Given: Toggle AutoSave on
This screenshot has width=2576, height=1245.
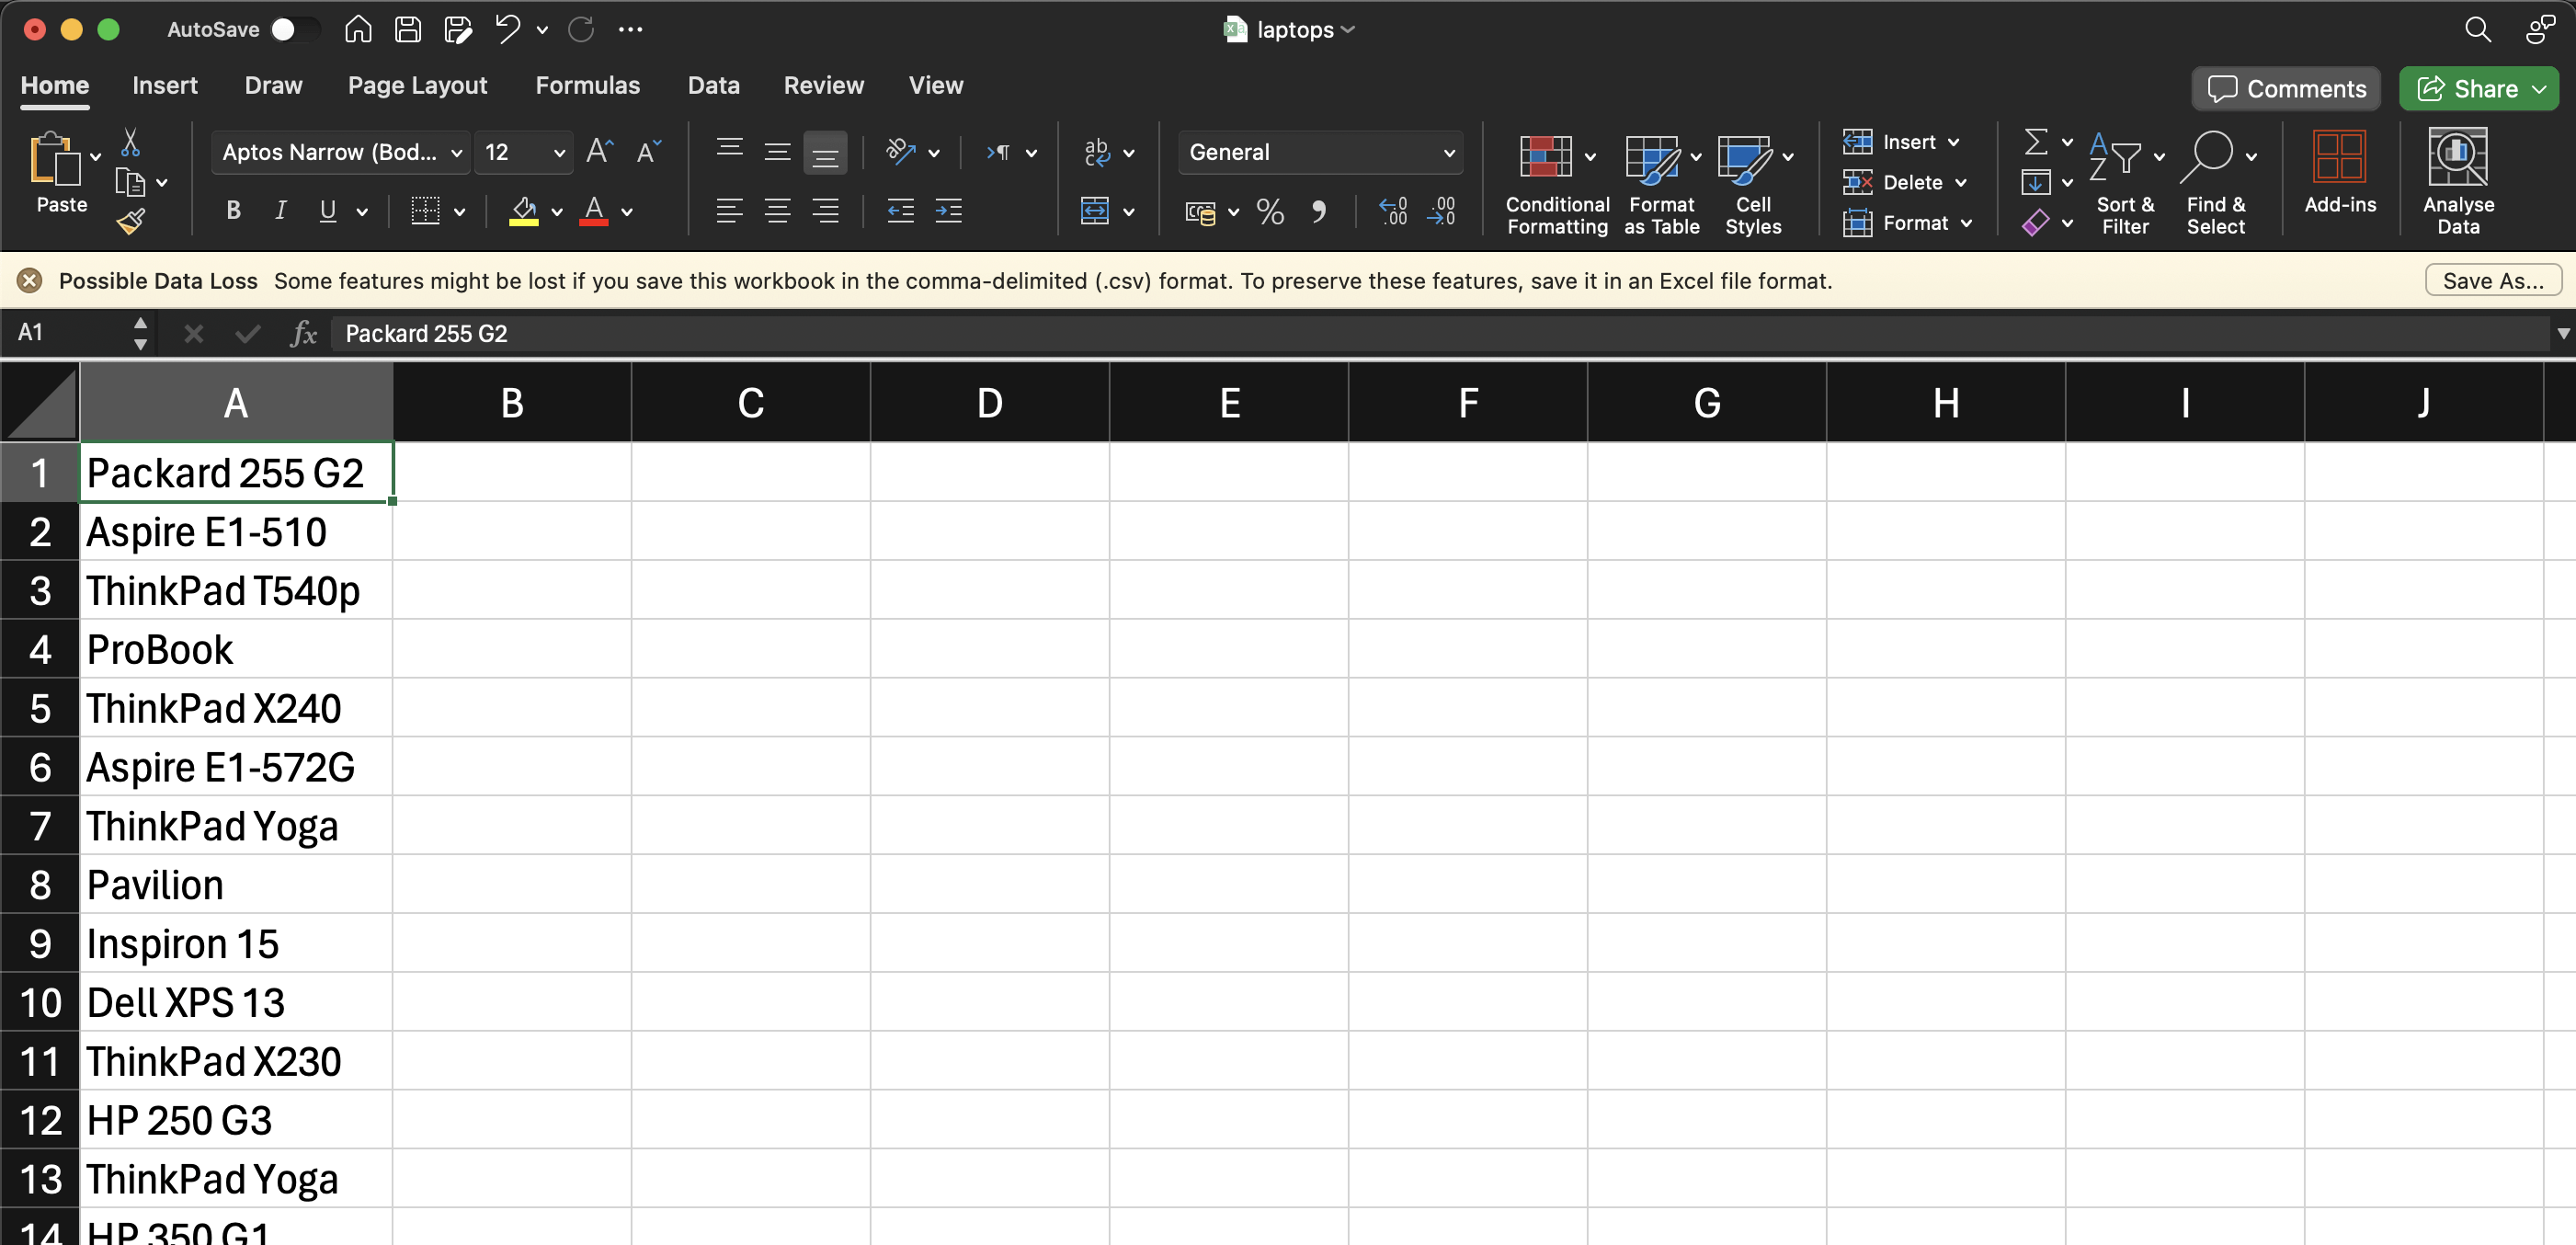Looking at the screenshot, I should (294, 29).
